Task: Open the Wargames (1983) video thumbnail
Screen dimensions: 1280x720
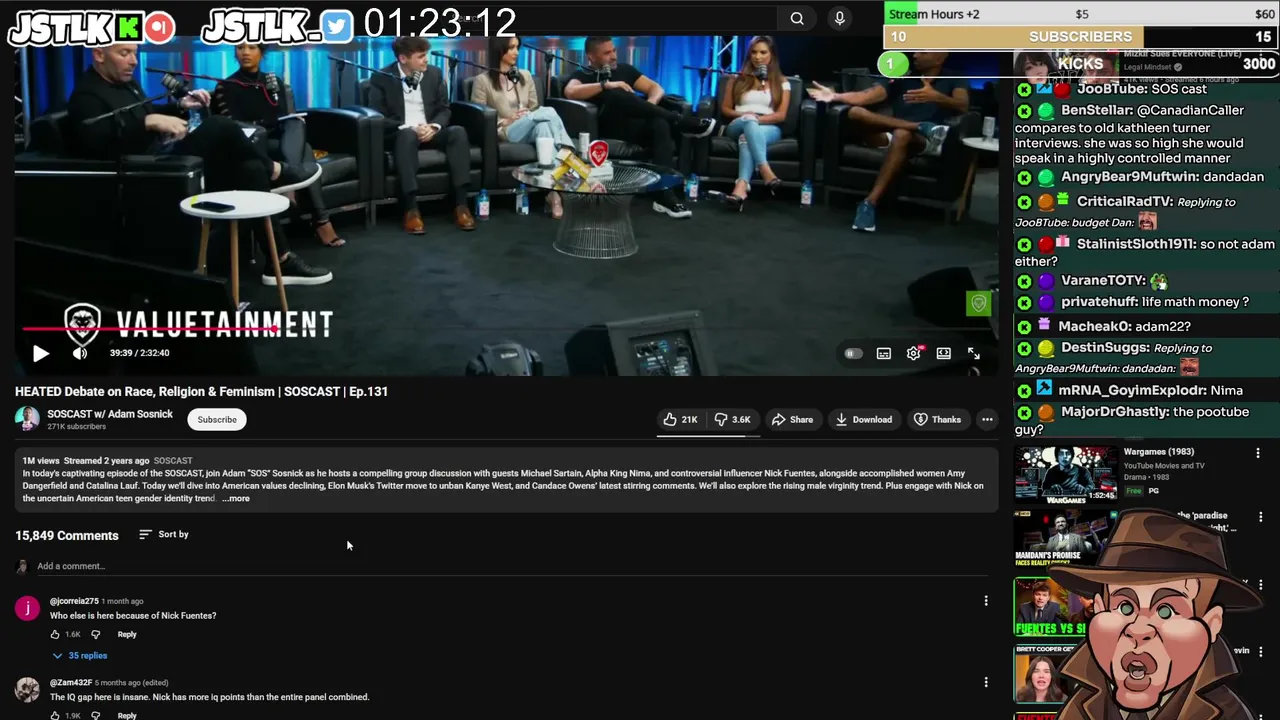Action: 1065,475
